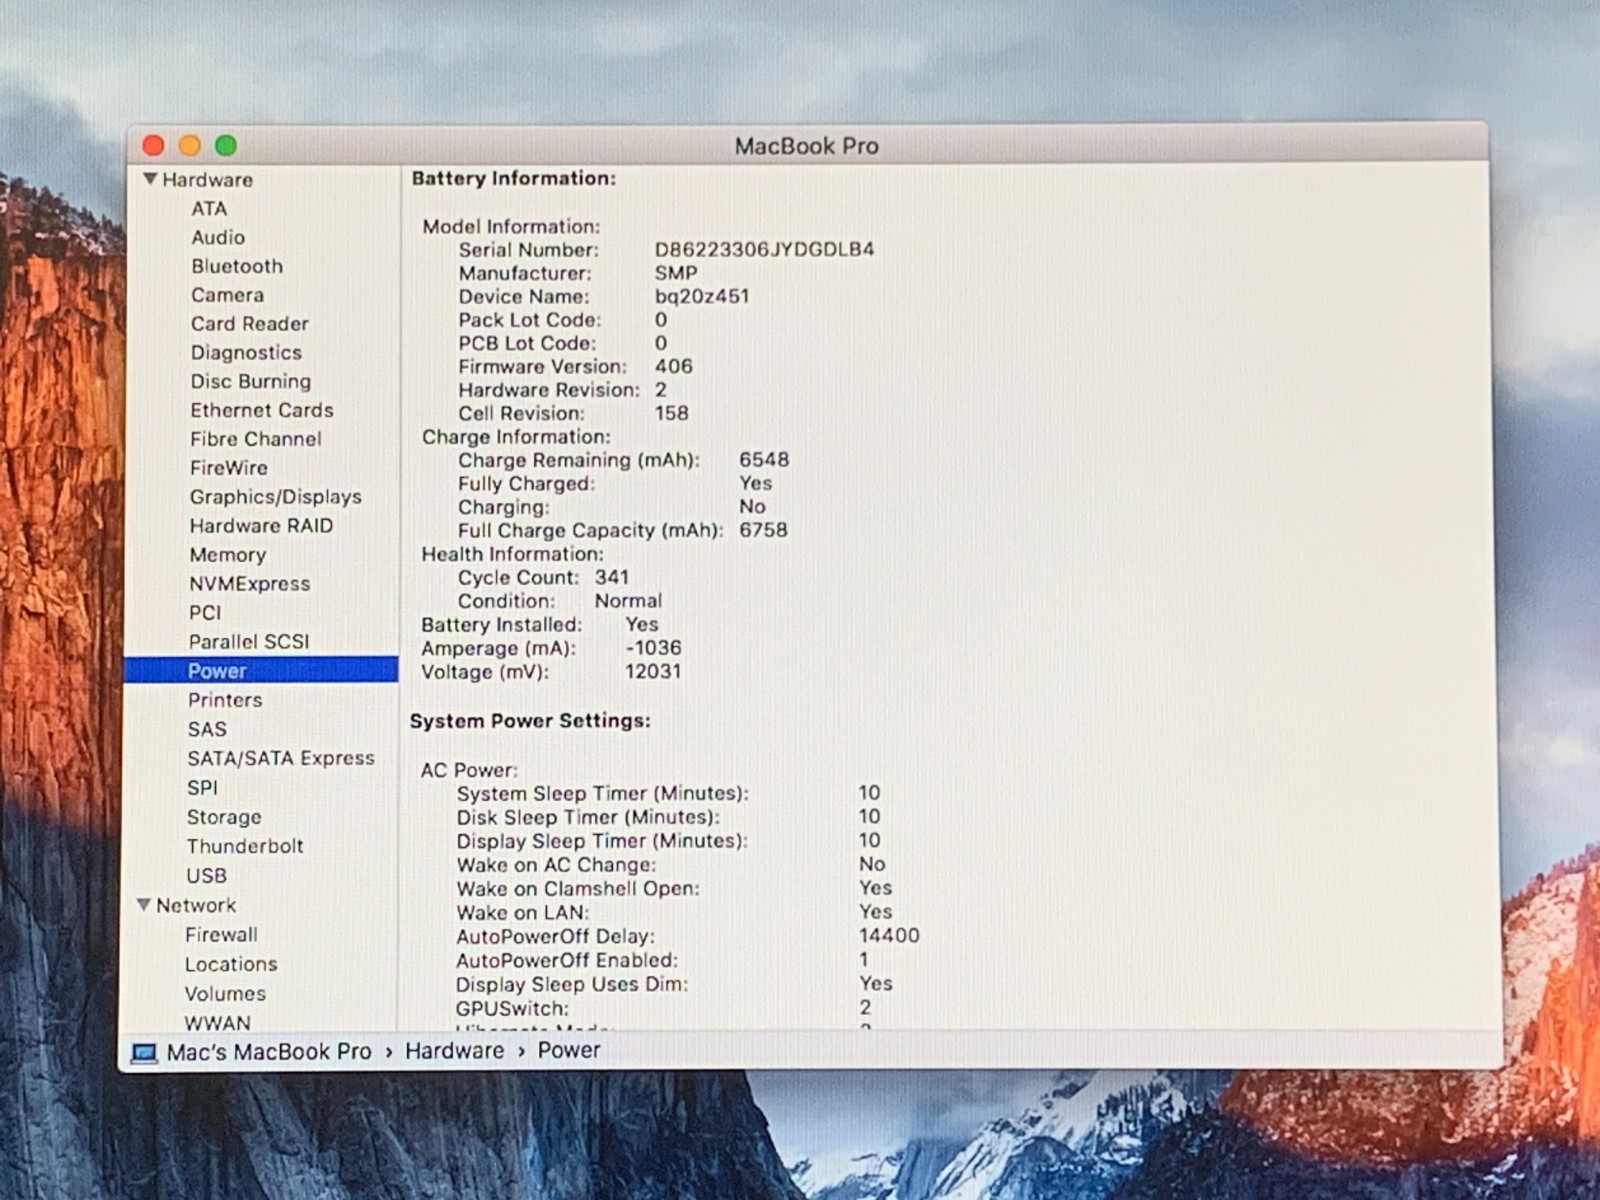Click the Hardware category label

click(208, 180)
